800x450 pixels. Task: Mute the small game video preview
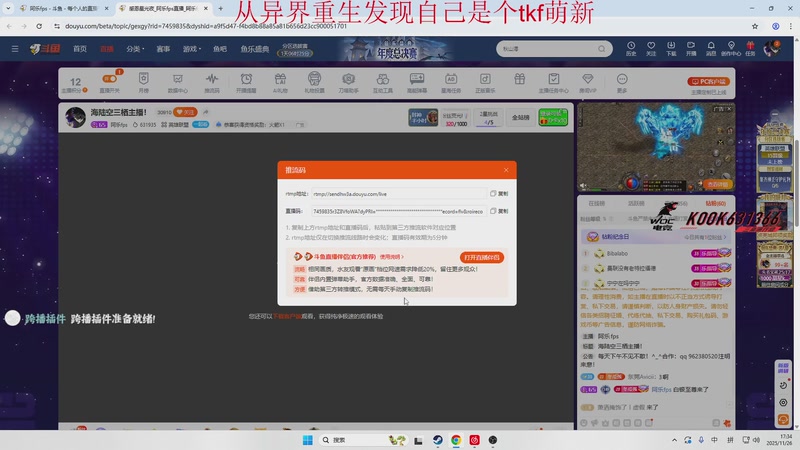(x=584, y=186)
